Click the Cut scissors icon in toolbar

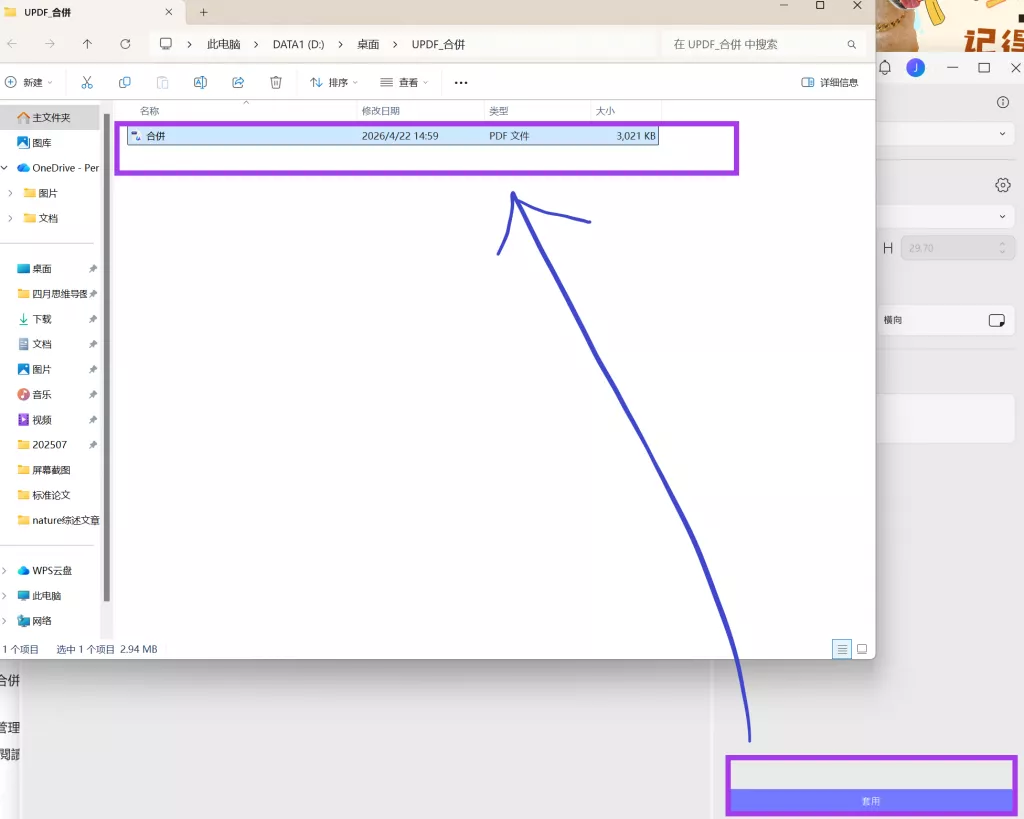tap(87, 82)
